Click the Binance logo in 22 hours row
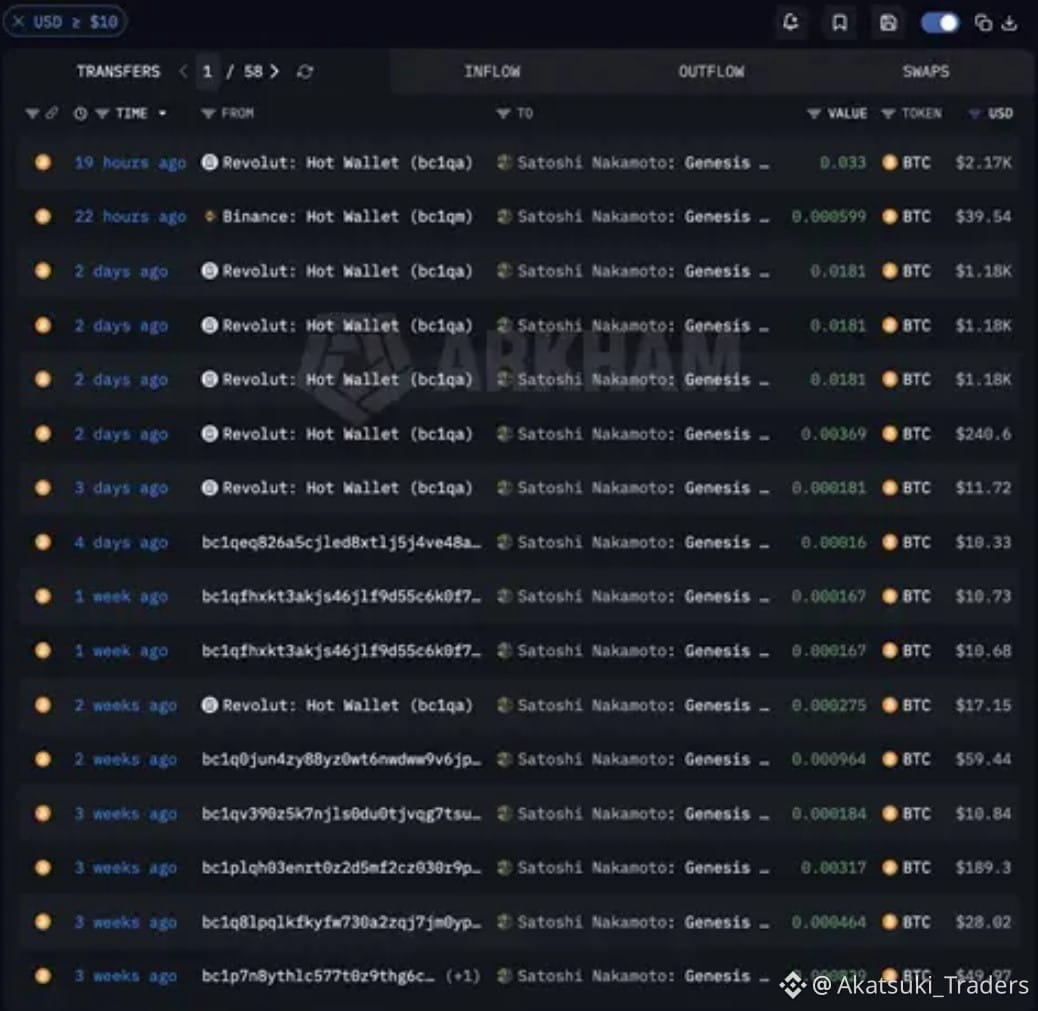The image size is (1038, 1011). point(209,217)
